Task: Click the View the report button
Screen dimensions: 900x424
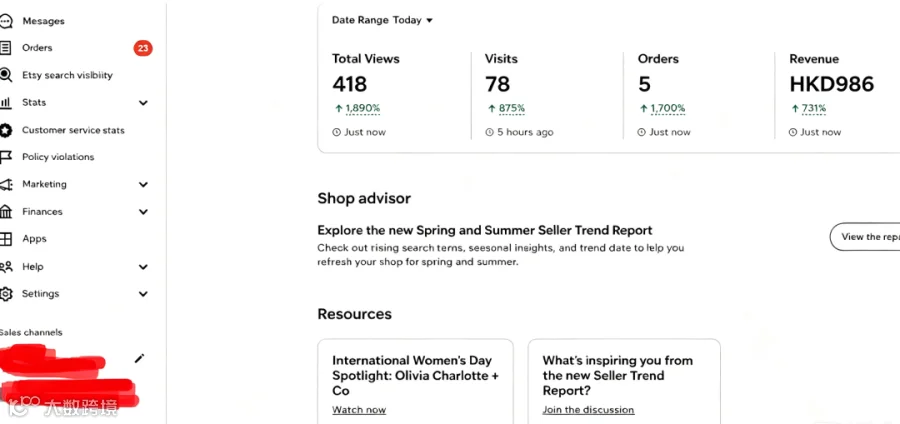Action: (x=865, y=236)
